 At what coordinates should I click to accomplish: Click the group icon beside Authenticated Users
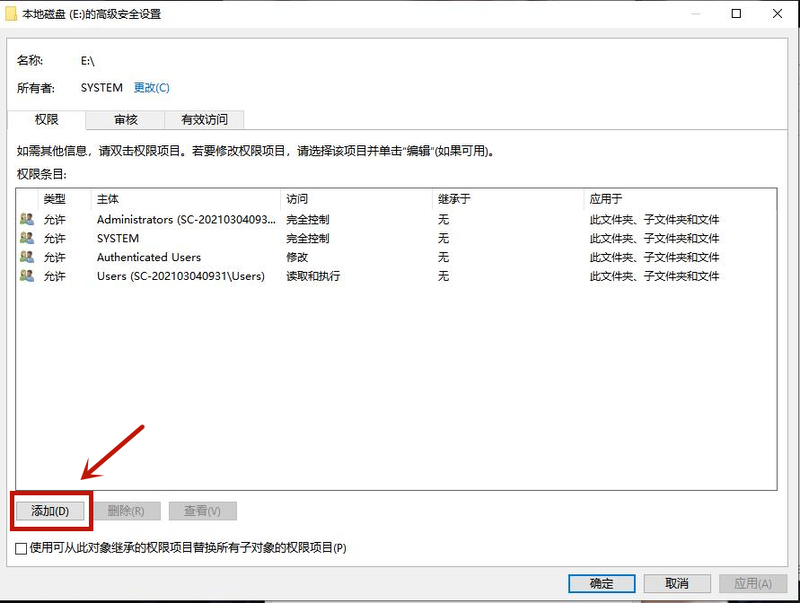[26, 257]
